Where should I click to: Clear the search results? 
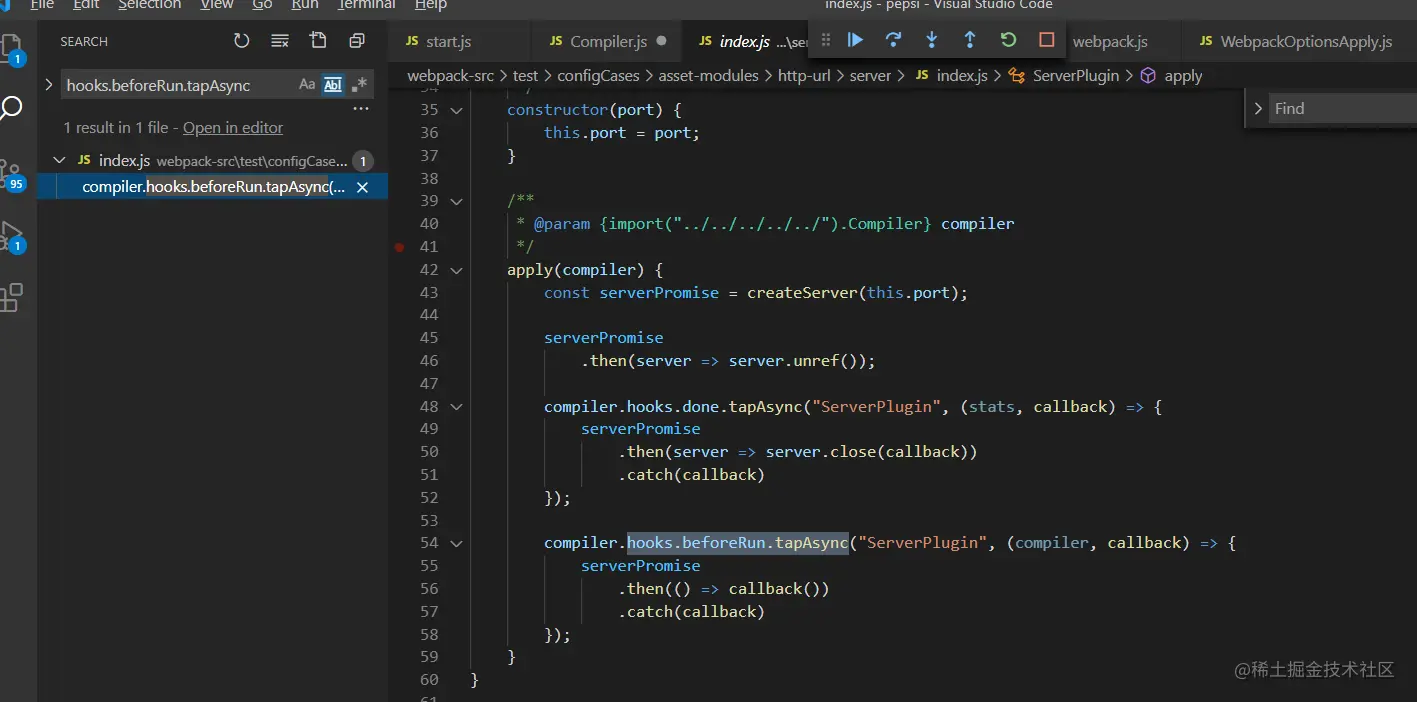(280, 41)
